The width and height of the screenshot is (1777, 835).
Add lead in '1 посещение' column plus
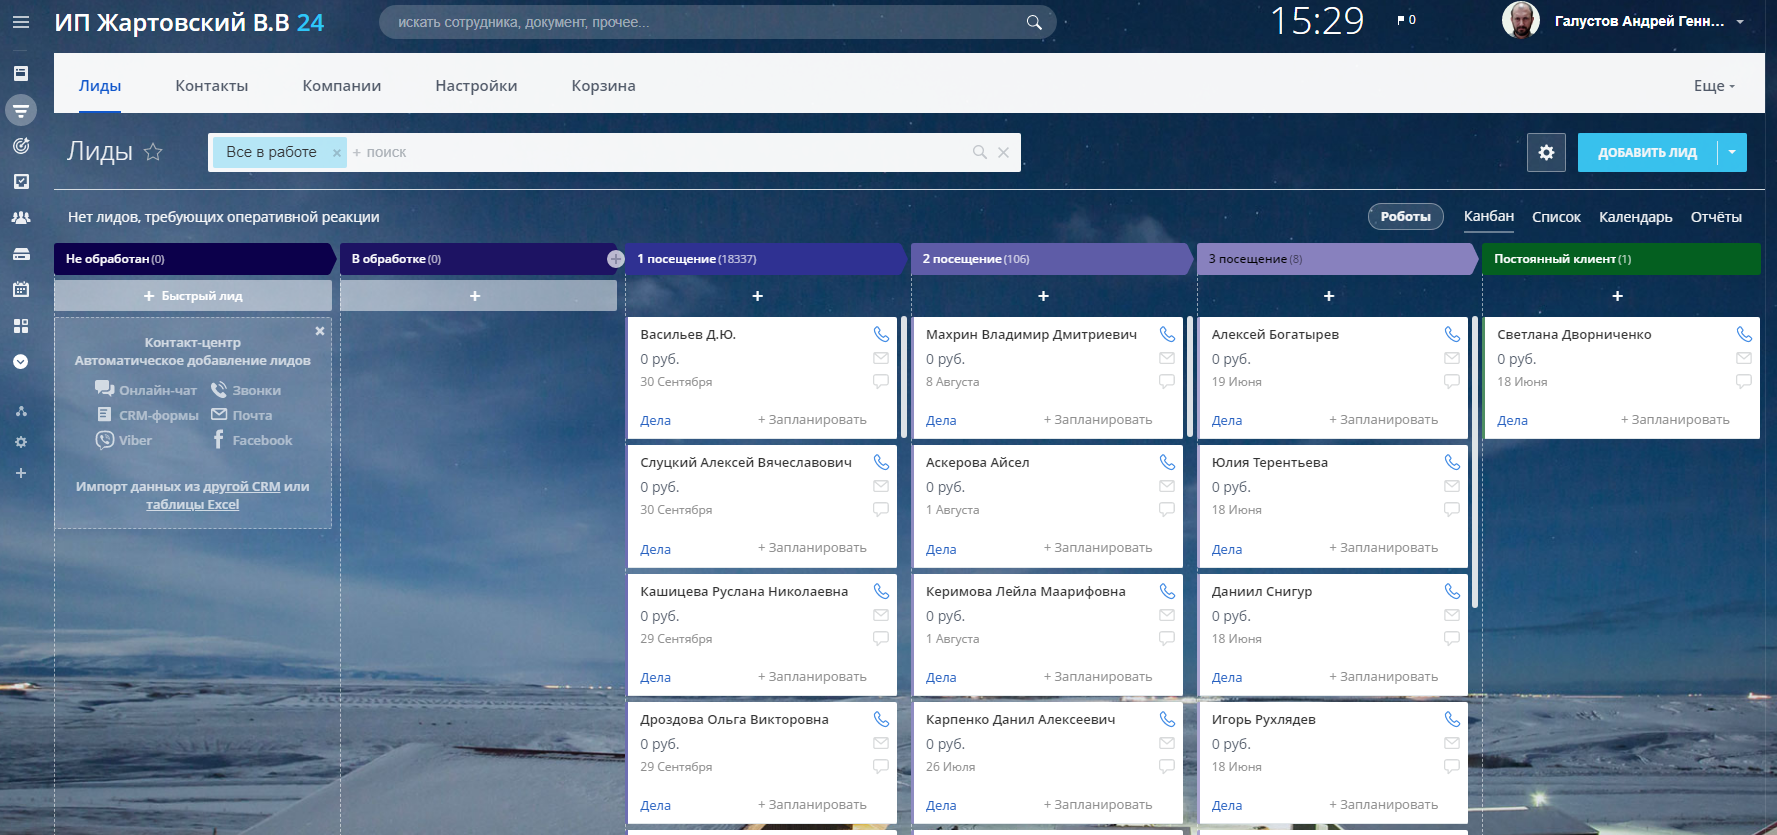pos(758,296)
